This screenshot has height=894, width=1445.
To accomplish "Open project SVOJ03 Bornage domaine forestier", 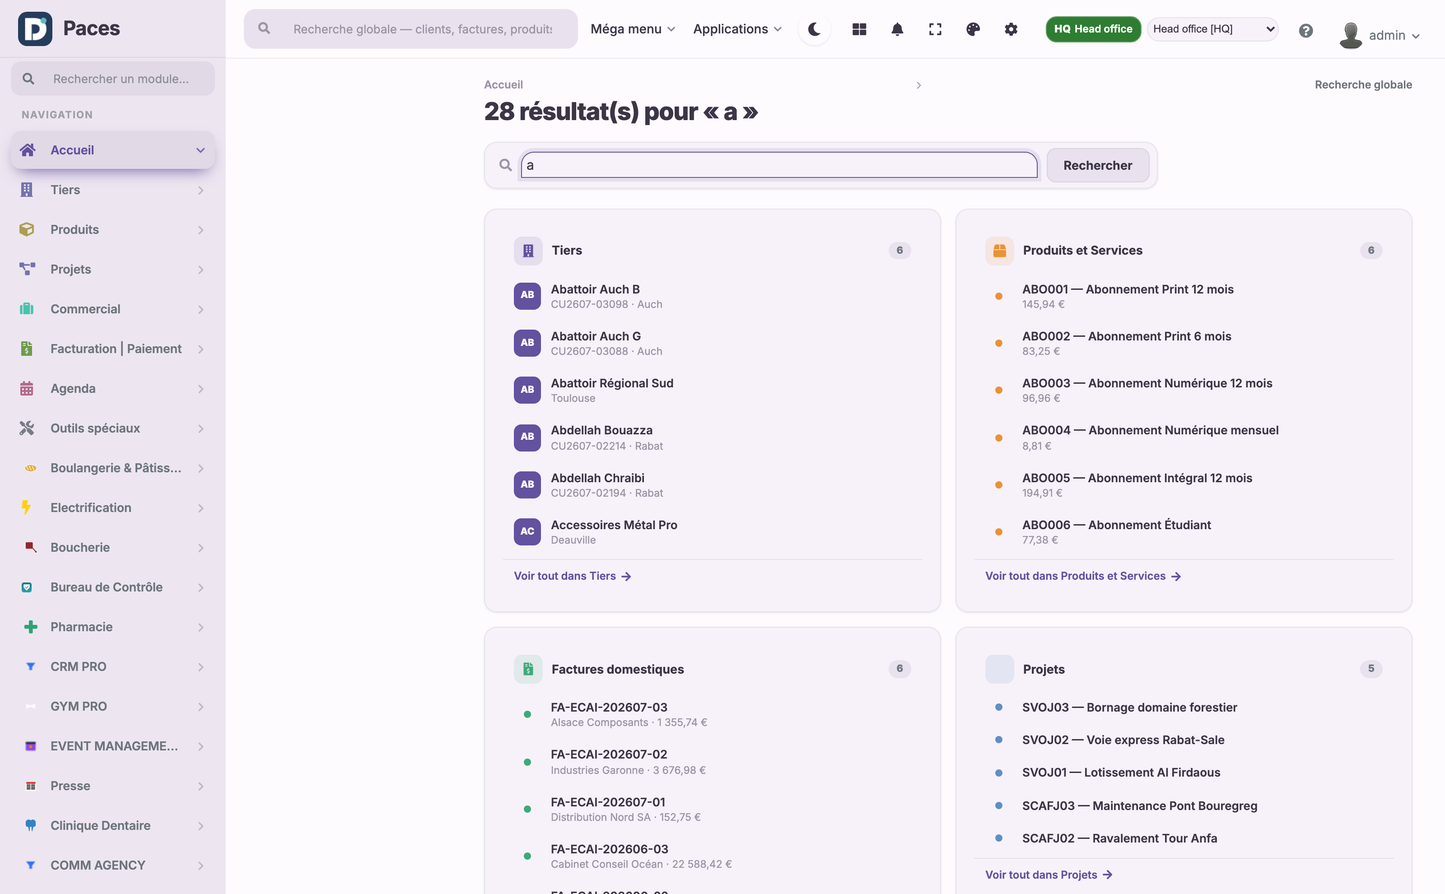I will pos(1184,707).
